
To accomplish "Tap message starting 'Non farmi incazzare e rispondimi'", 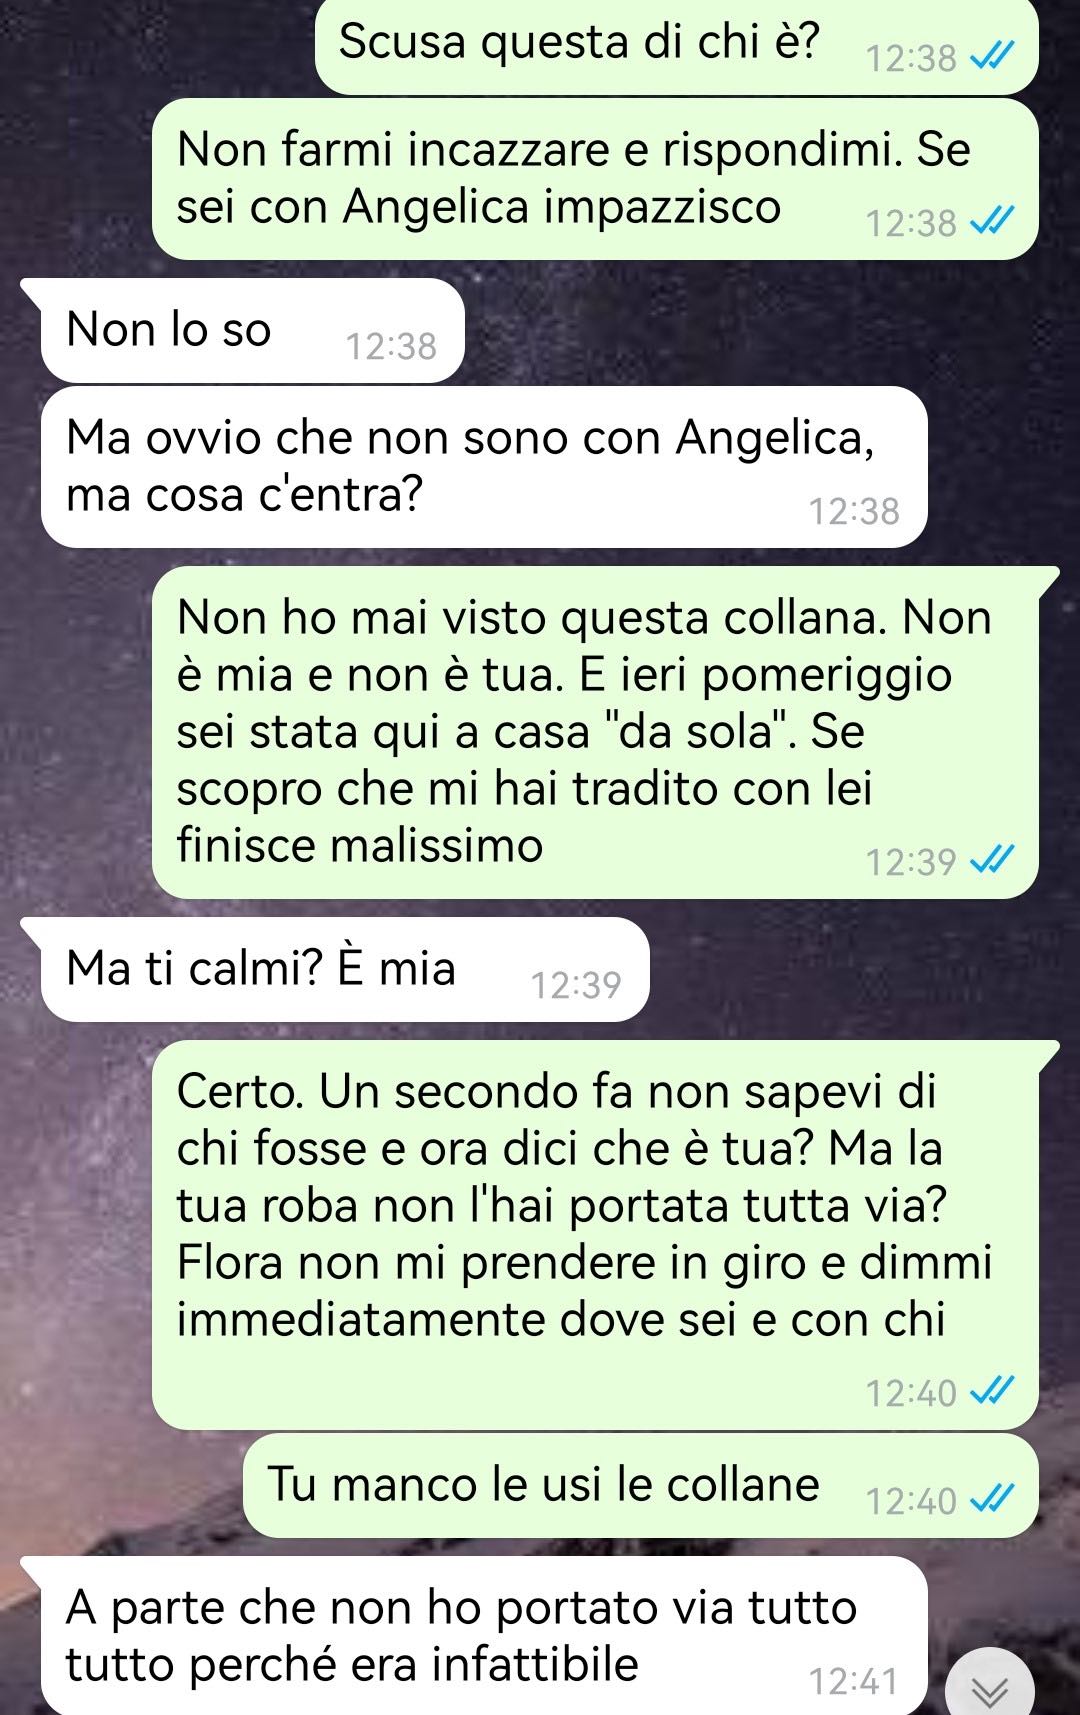I will (595, 179).
